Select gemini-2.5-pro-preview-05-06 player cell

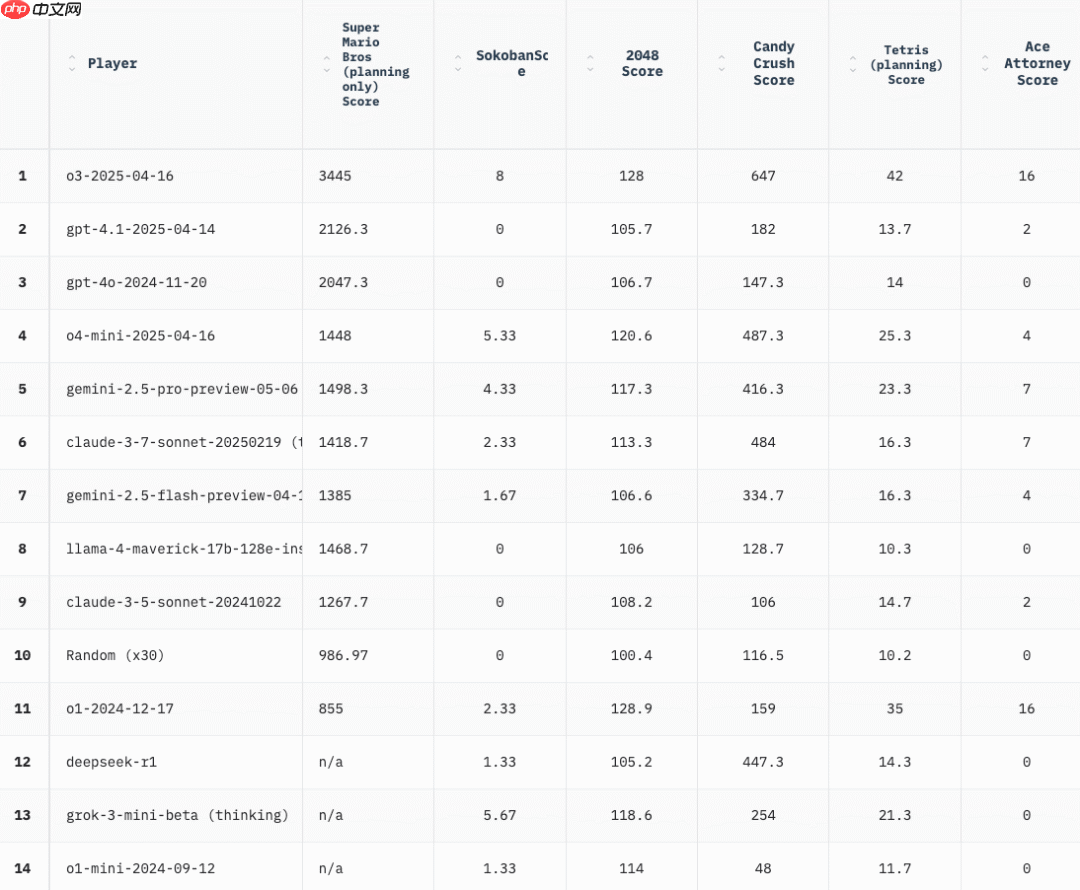[x=182, y=389]
